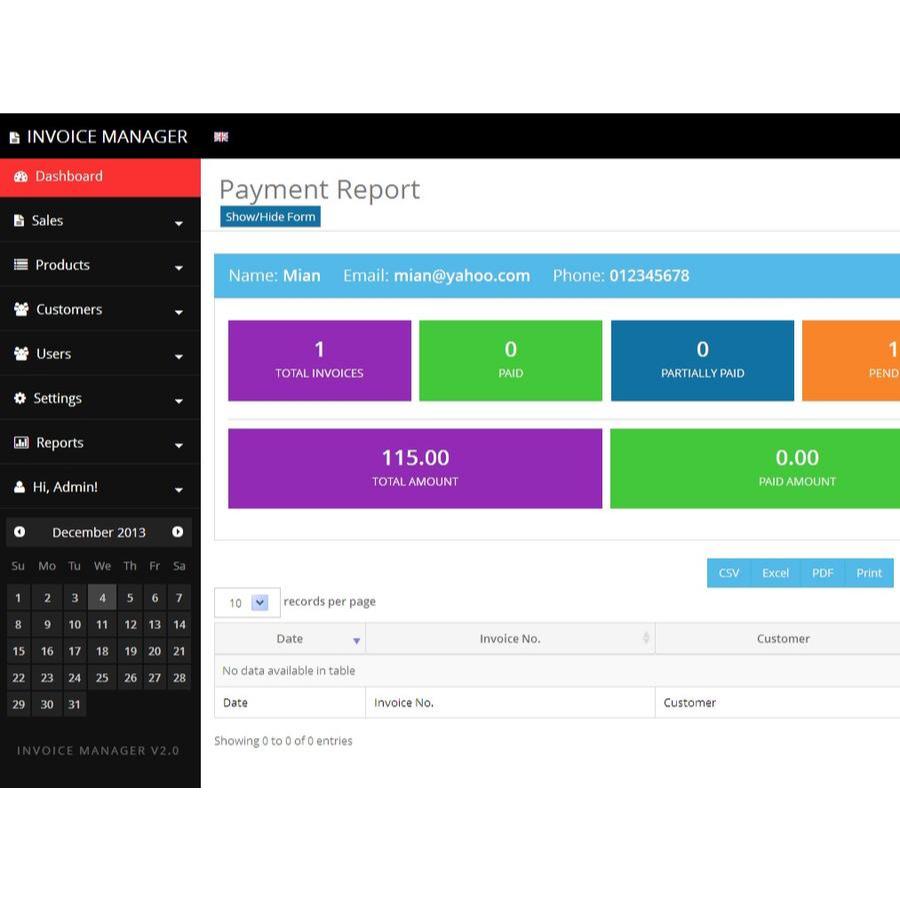Expand the Sales menu arrow
The height and width of the screenshot is (900, 900).
[x=179, y=223]
